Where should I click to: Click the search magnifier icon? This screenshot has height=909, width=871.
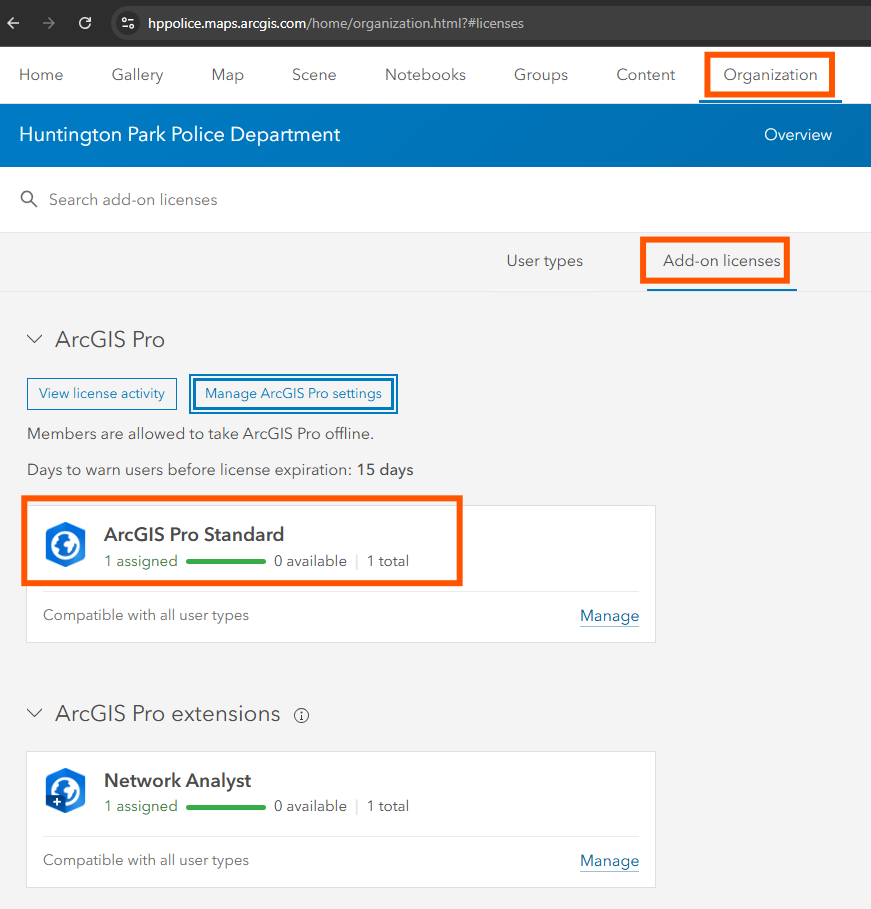(x=29, y=199)
